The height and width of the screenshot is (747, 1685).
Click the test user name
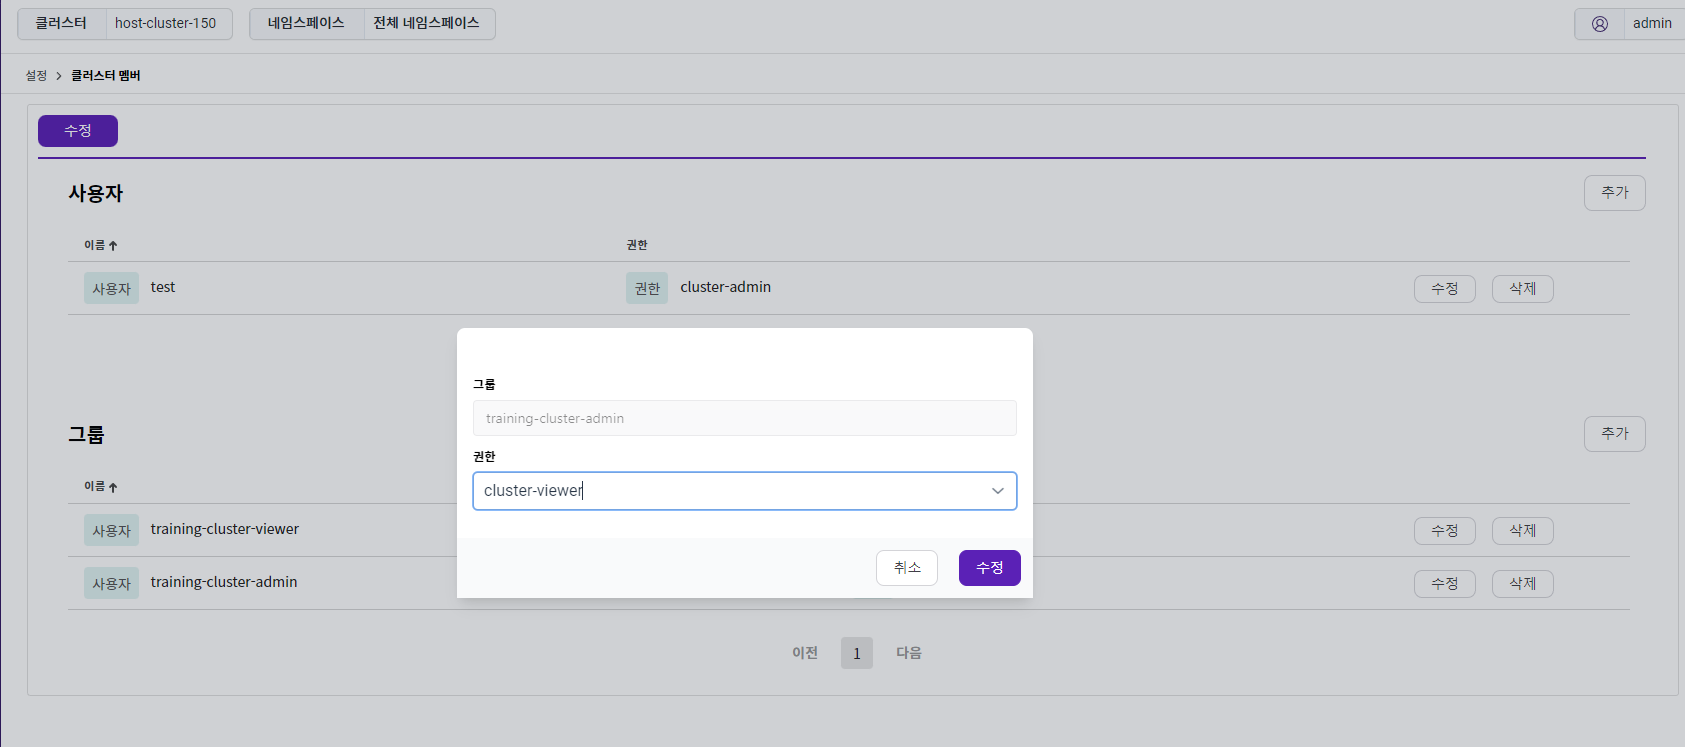pyautogui.click(x=163, y=288)
